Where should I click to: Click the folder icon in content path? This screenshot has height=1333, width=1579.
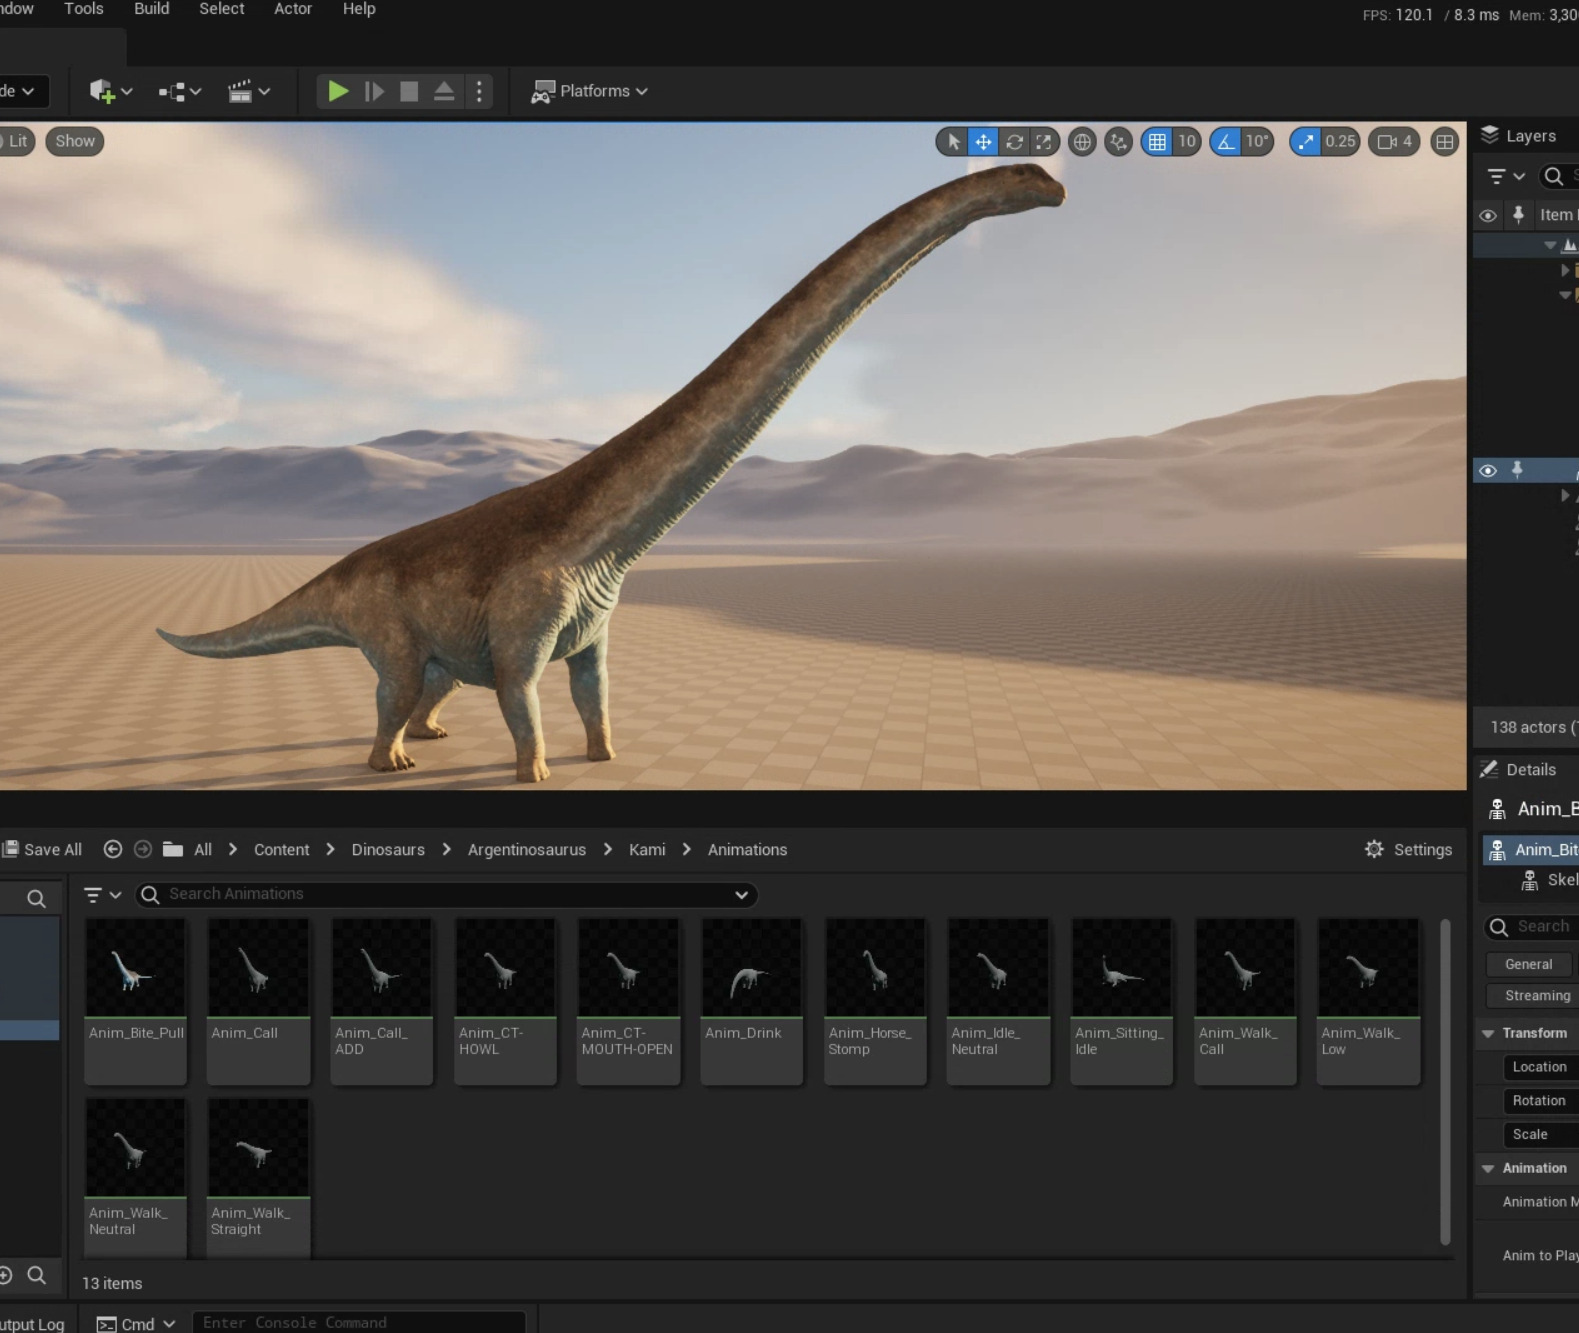point(173,849)
